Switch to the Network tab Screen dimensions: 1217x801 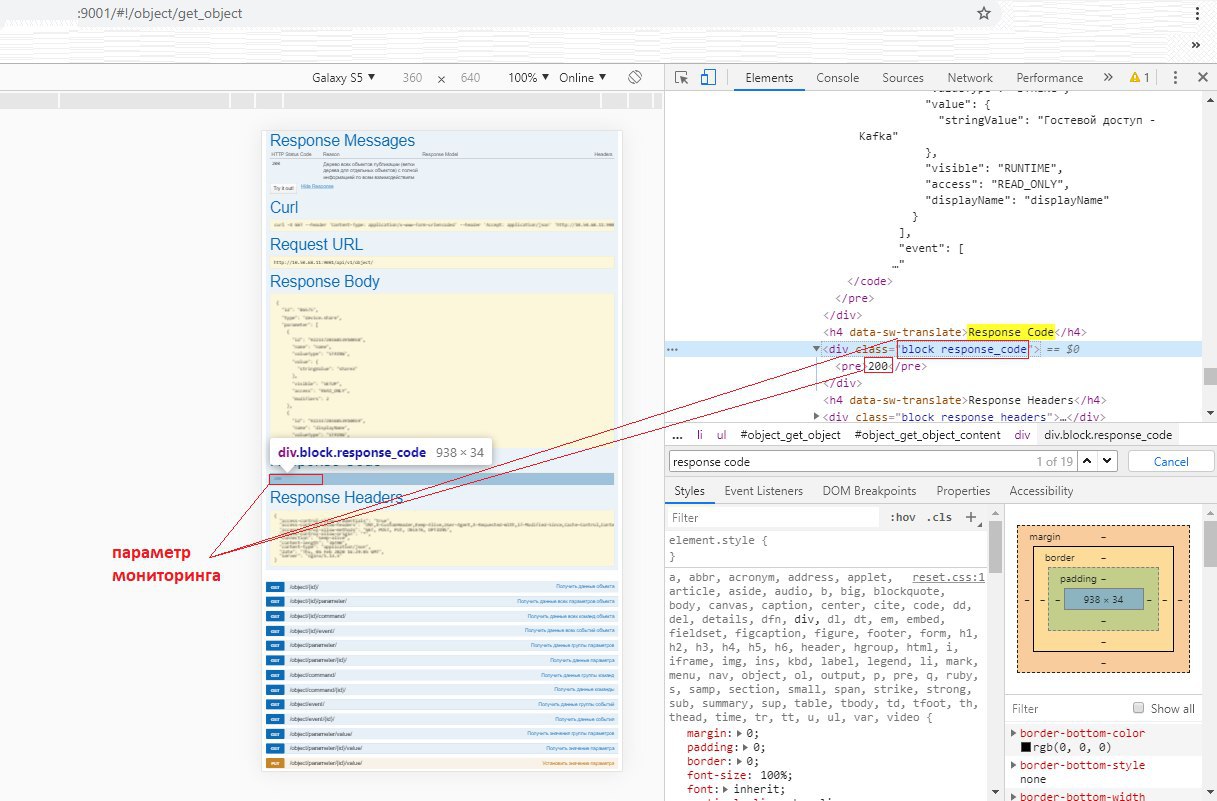970,77
